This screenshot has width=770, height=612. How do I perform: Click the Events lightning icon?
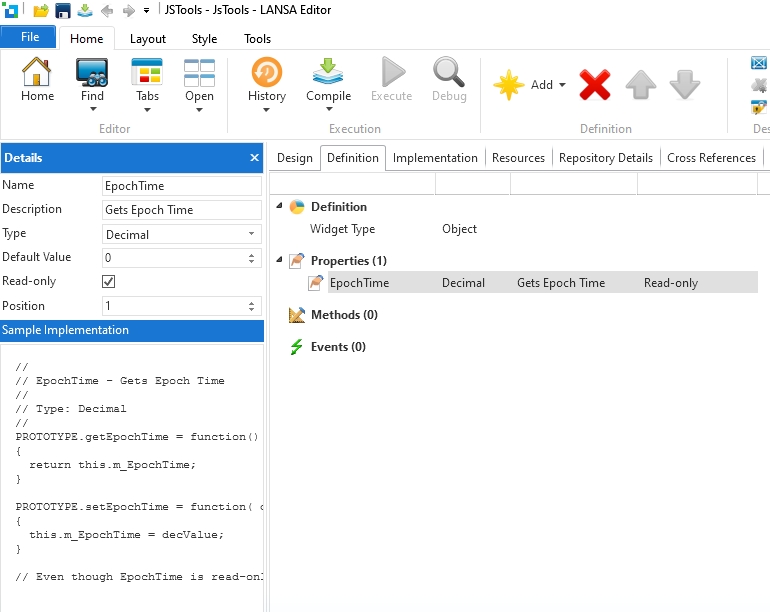(297, 347)
